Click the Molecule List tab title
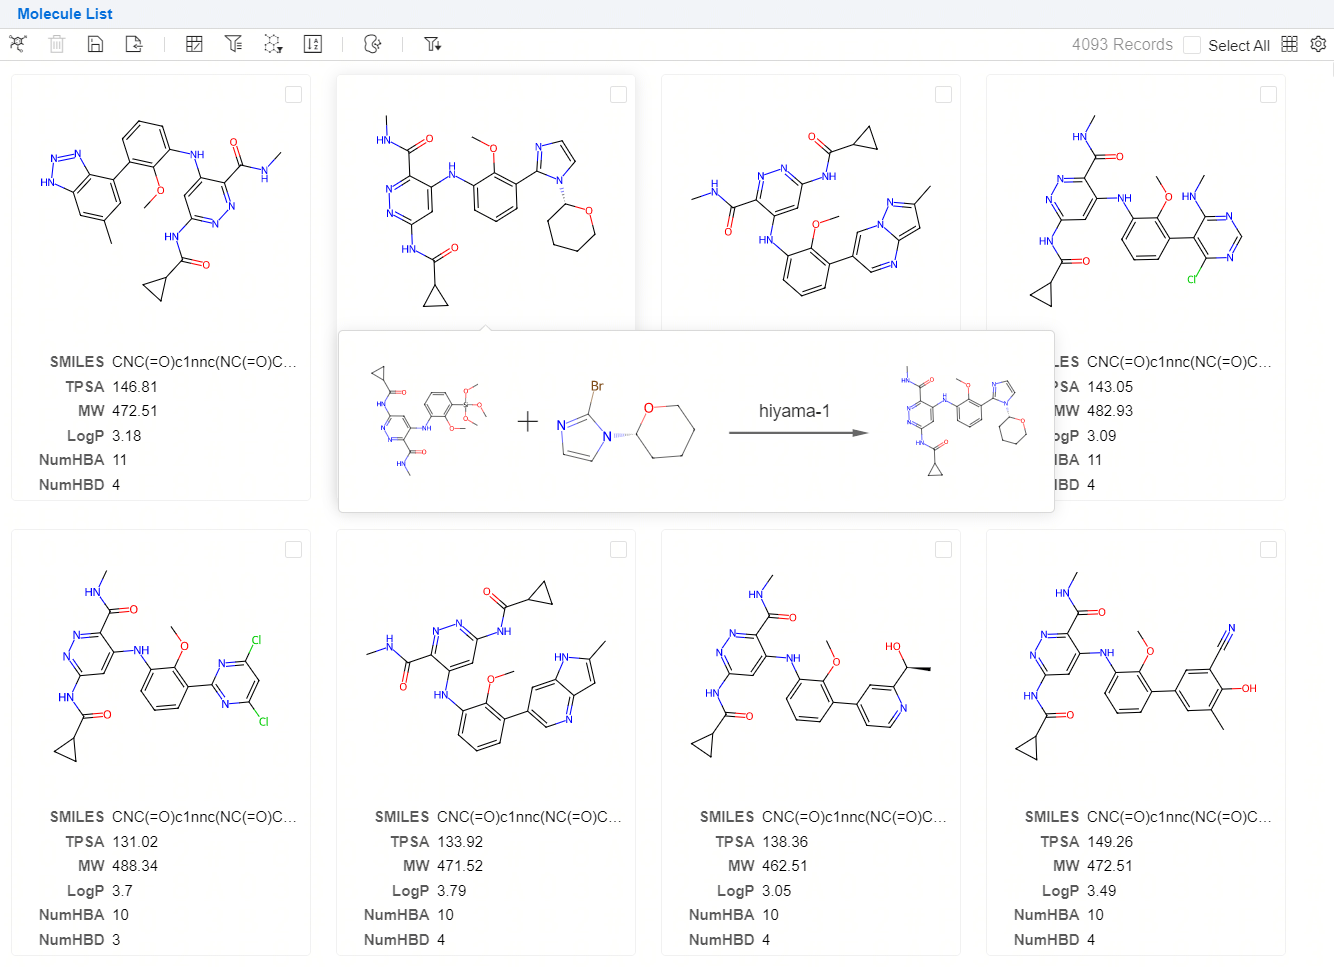1334x967 pixels. [x=65, y=14]
